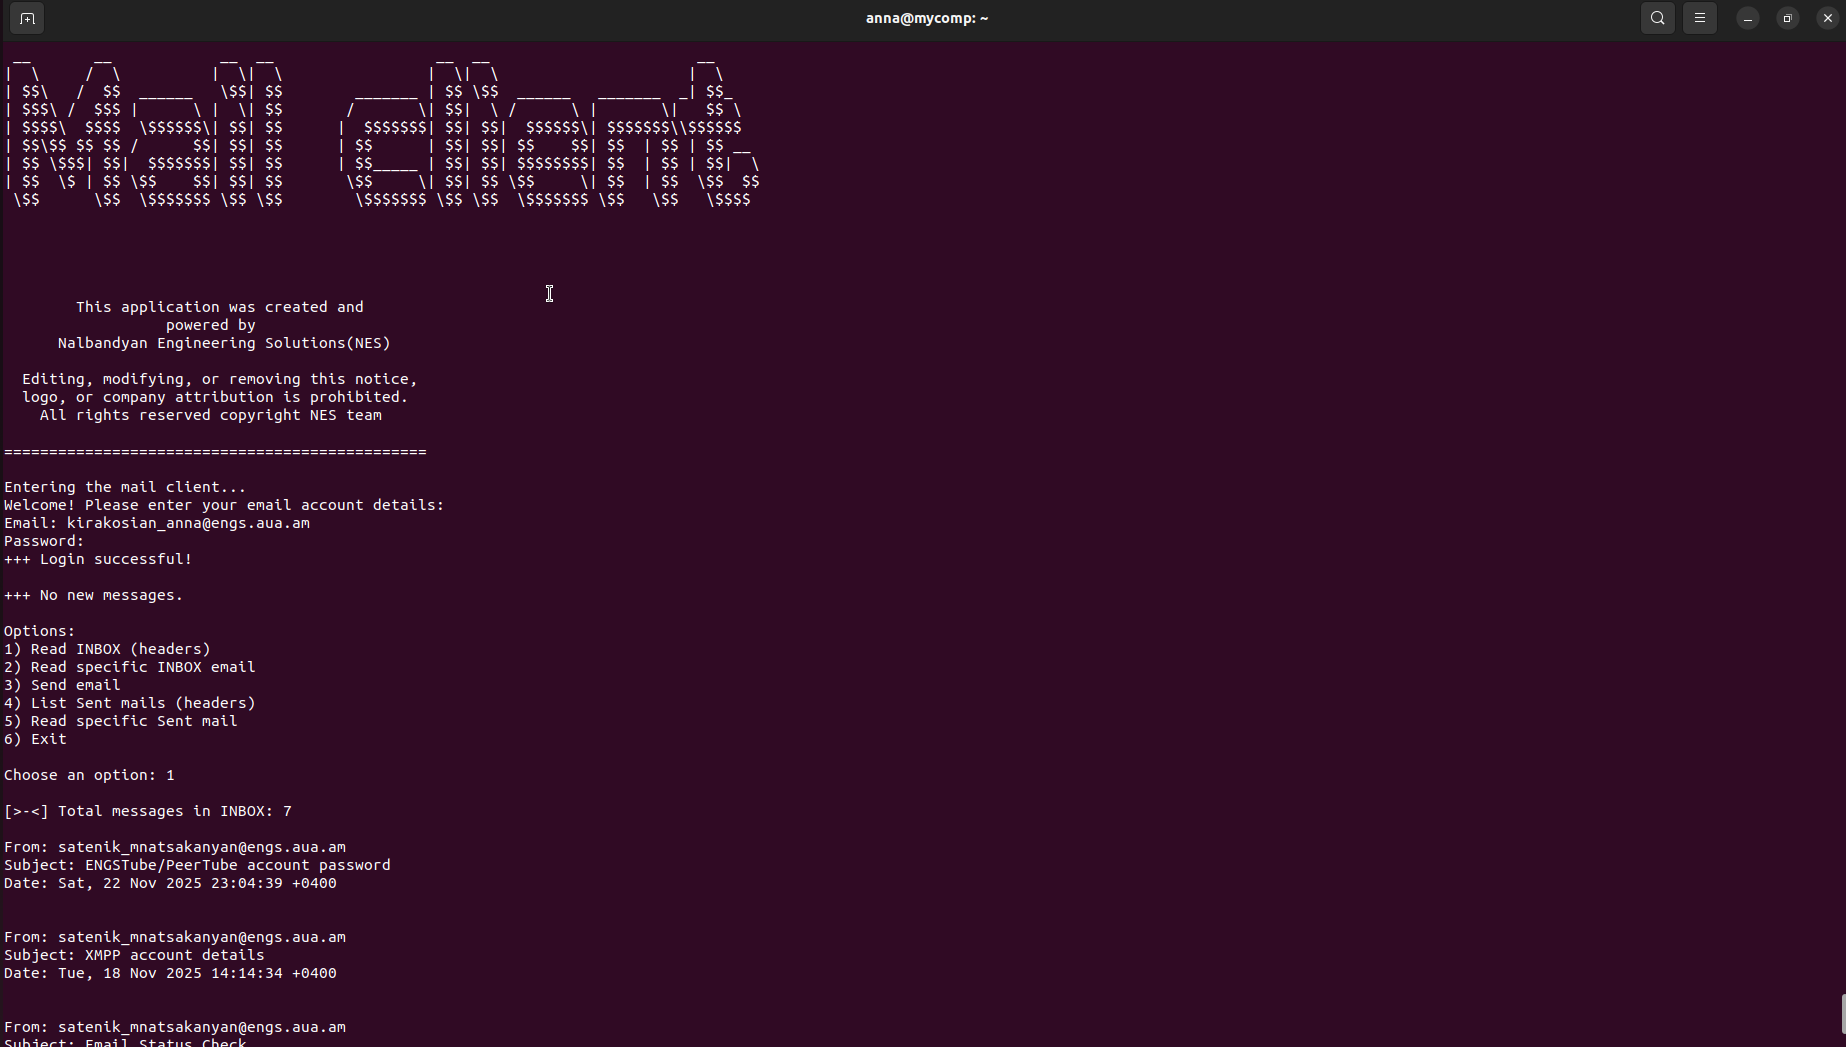
Task: Click 'This application was created and' line
Action: point(220,308)
